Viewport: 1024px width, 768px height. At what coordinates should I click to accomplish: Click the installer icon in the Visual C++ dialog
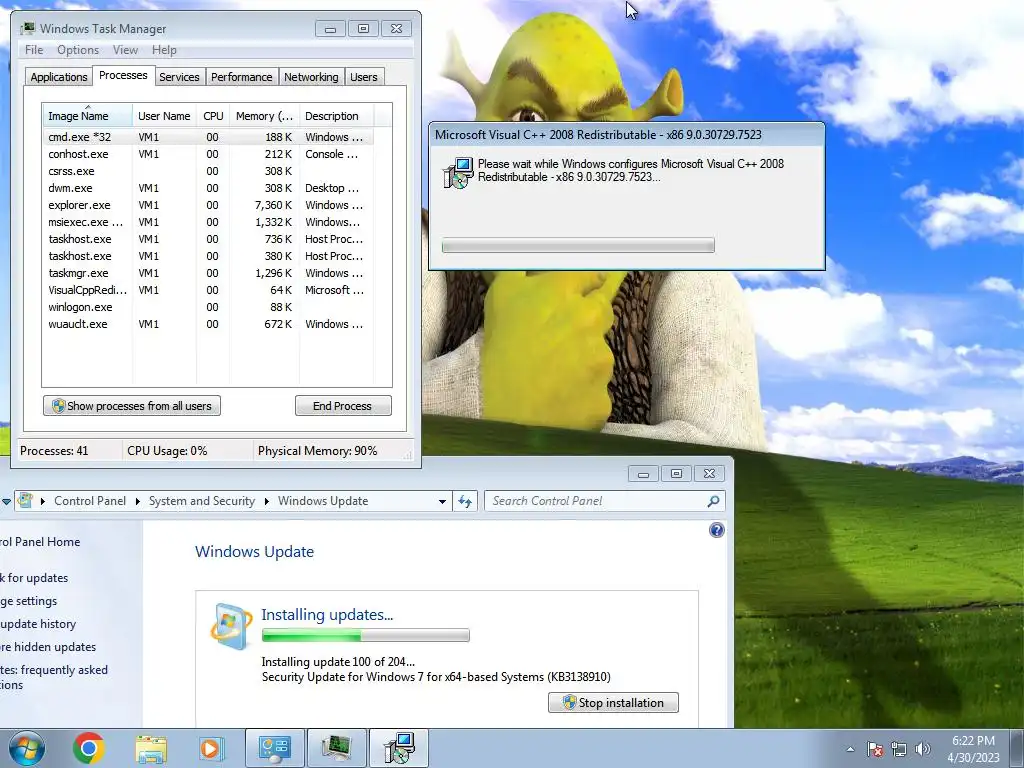pos(458,173)
